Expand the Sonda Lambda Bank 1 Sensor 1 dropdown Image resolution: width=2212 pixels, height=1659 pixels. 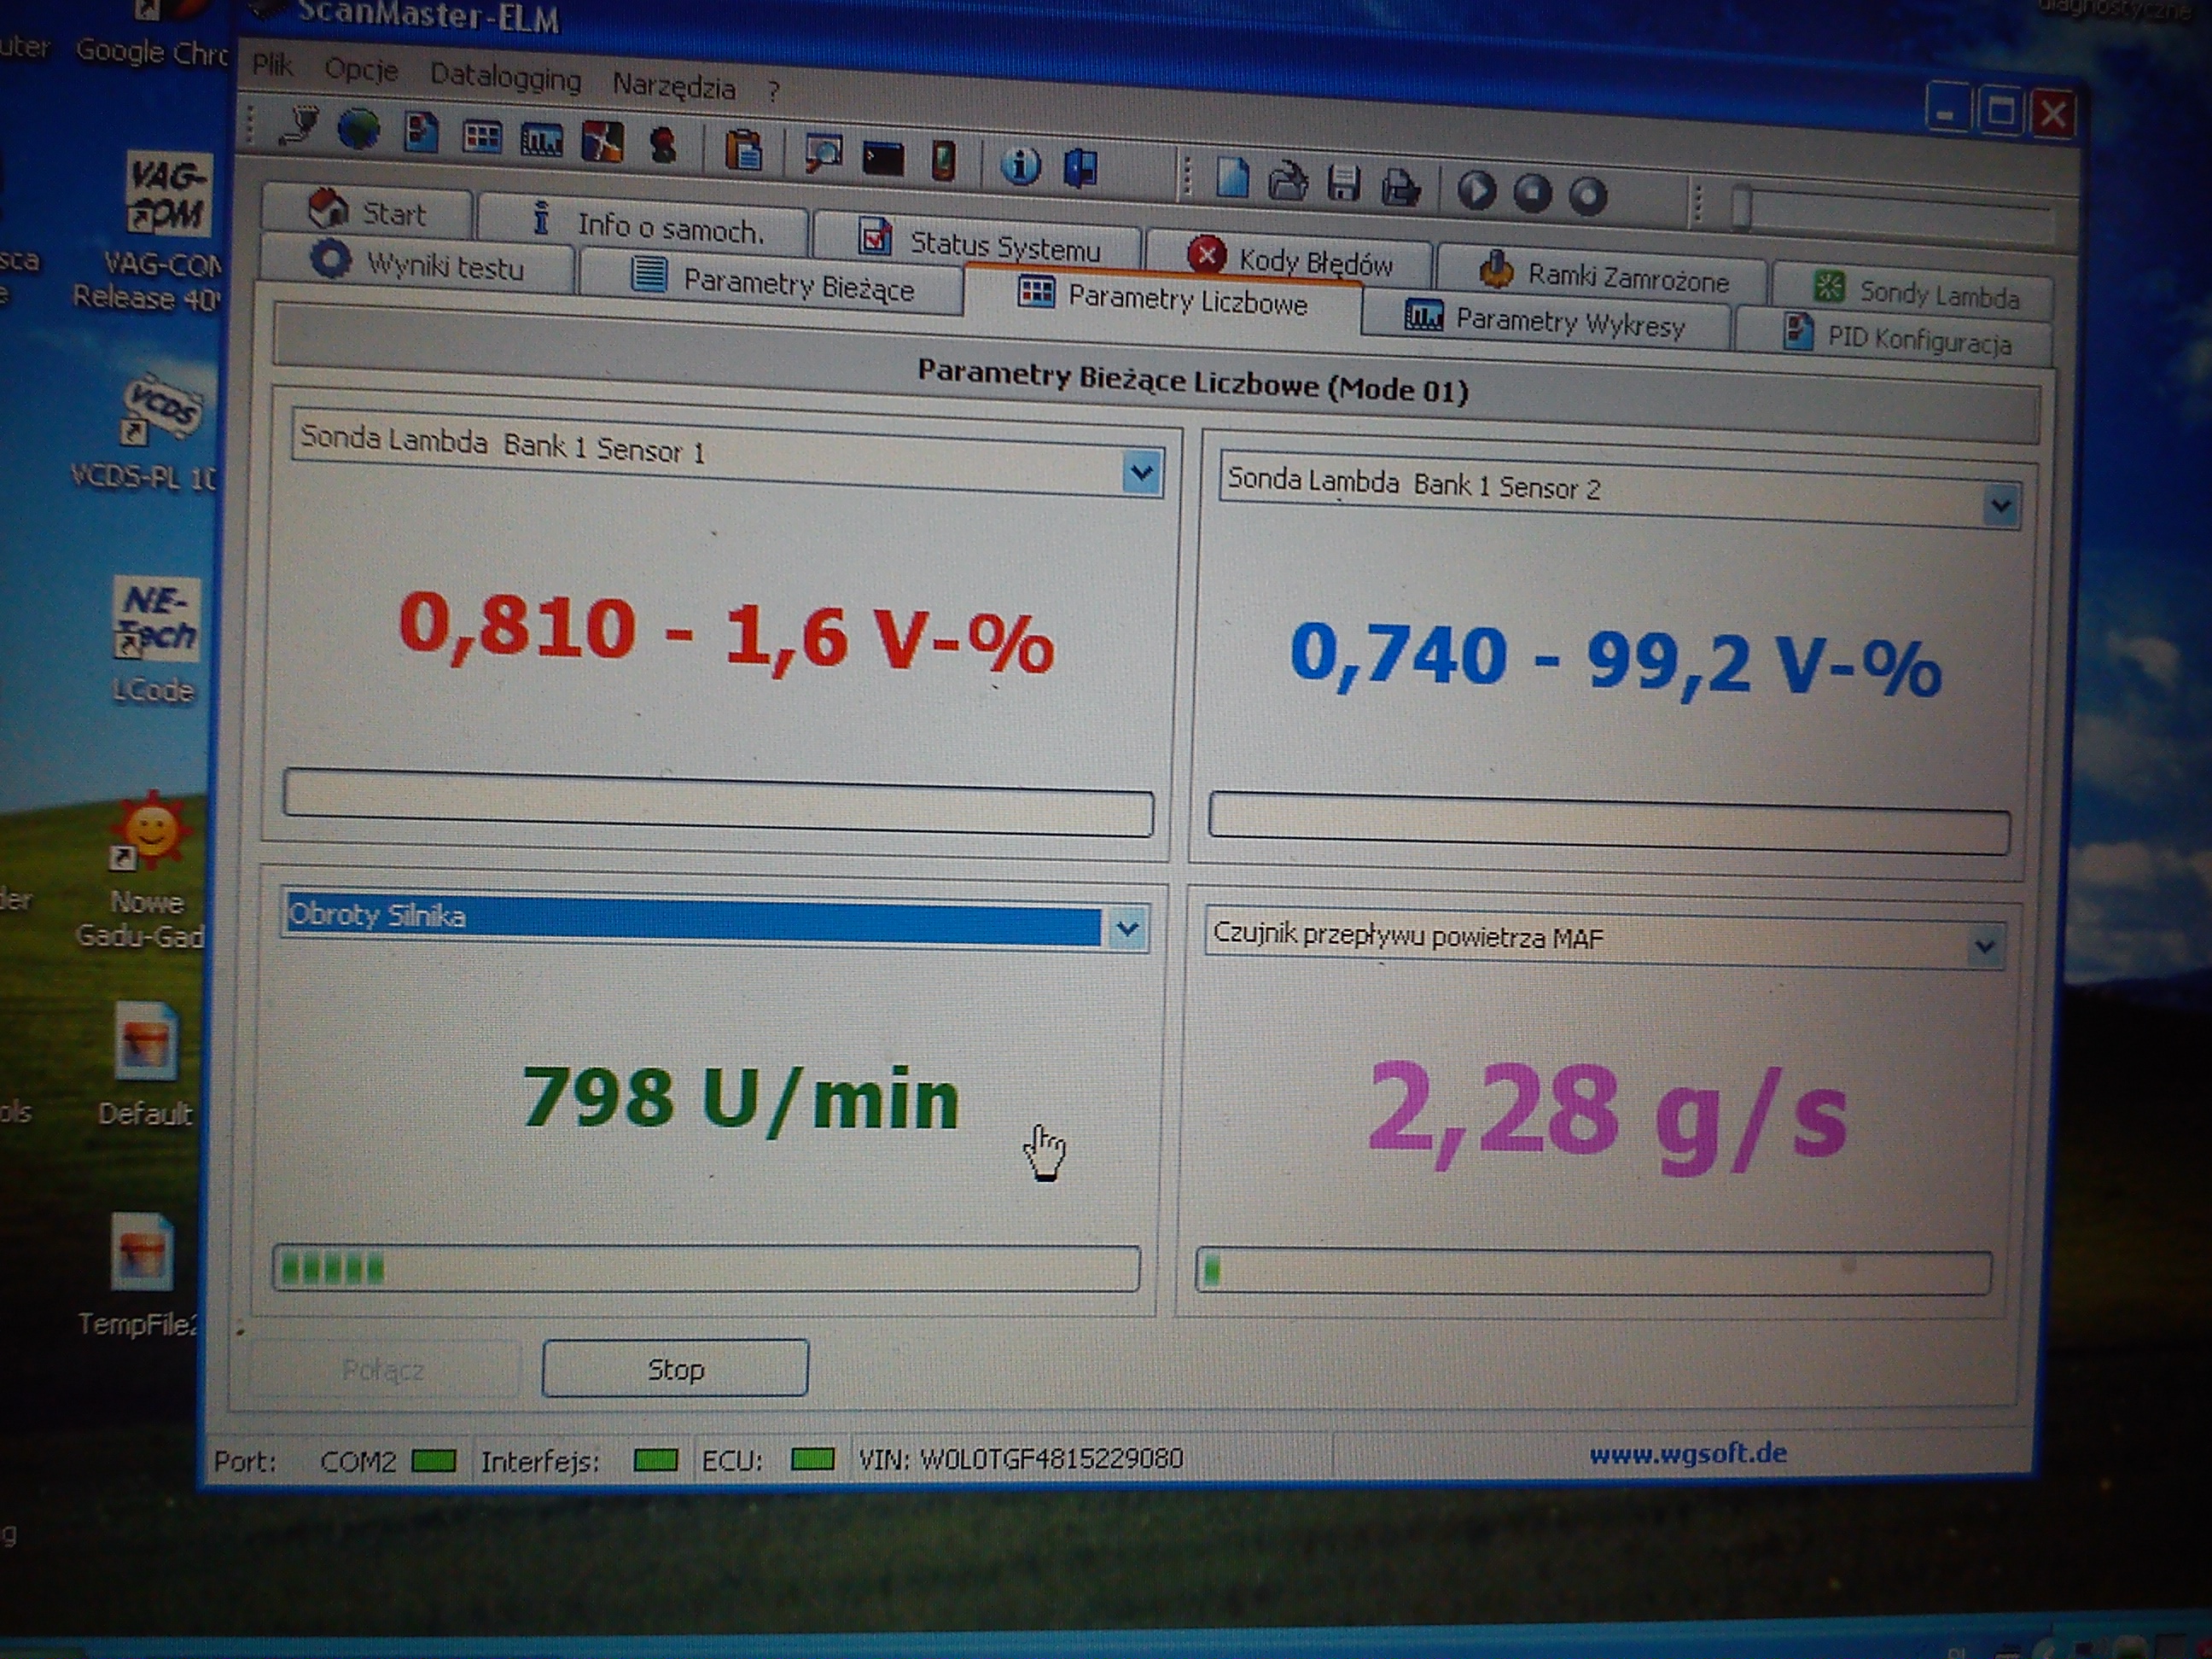point(1141,472)
